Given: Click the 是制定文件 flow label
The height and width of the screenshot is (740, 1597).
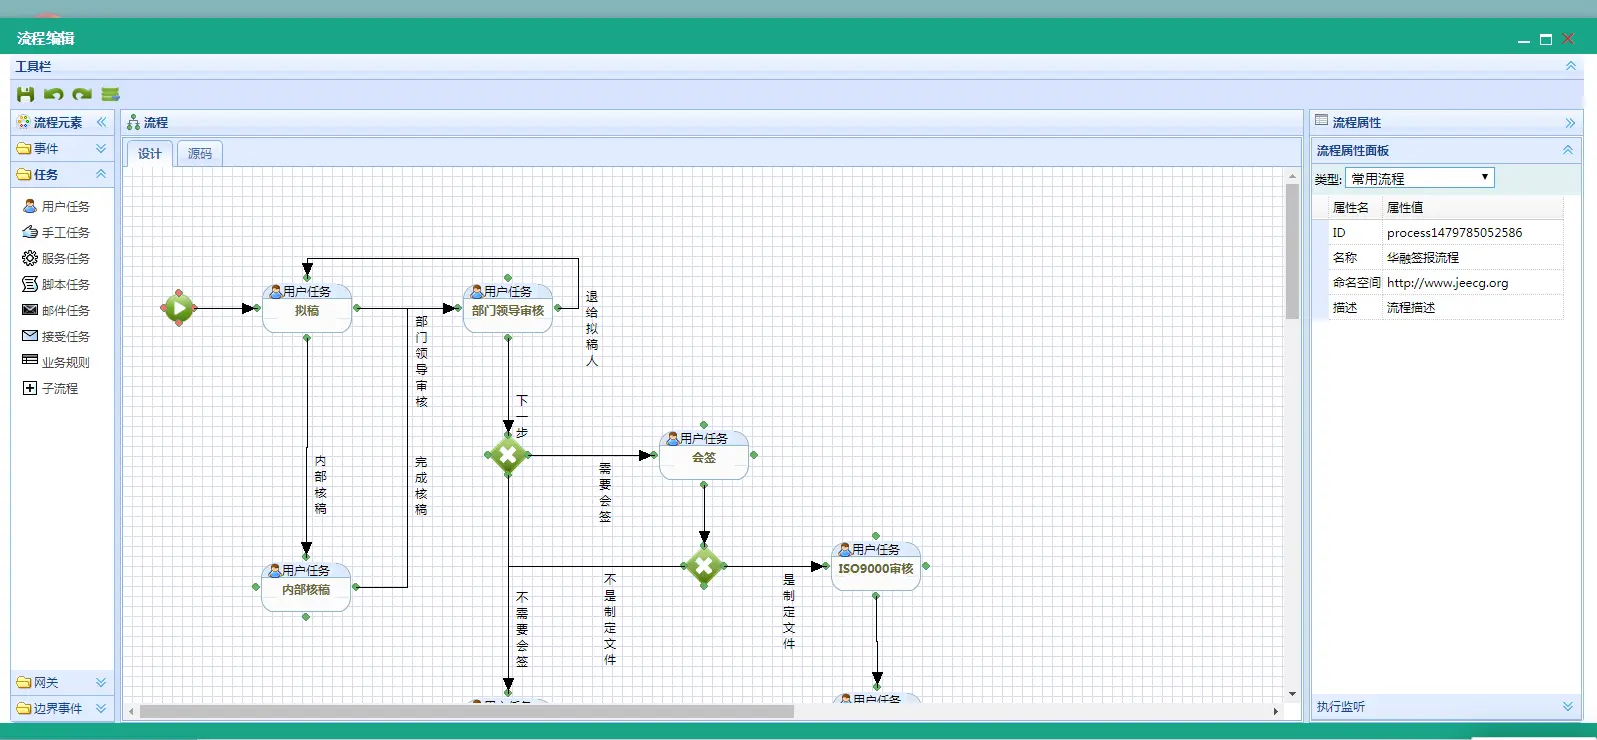Looking at the screenshot, I should [789, 611].
